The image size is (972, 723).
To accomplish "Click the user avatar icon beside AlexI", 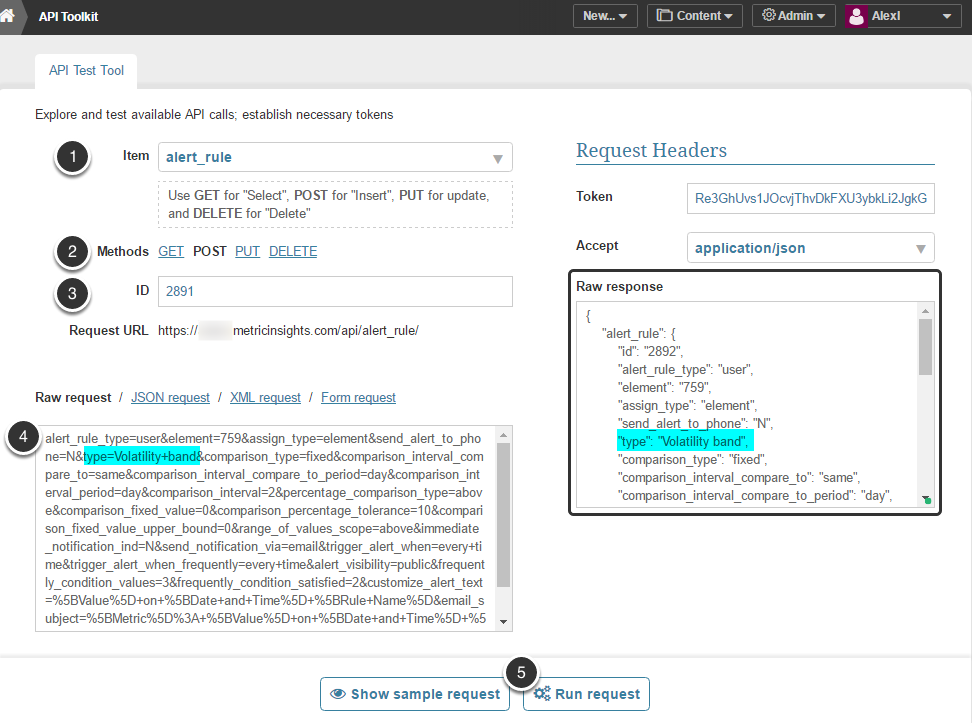I will coord(857,16).
